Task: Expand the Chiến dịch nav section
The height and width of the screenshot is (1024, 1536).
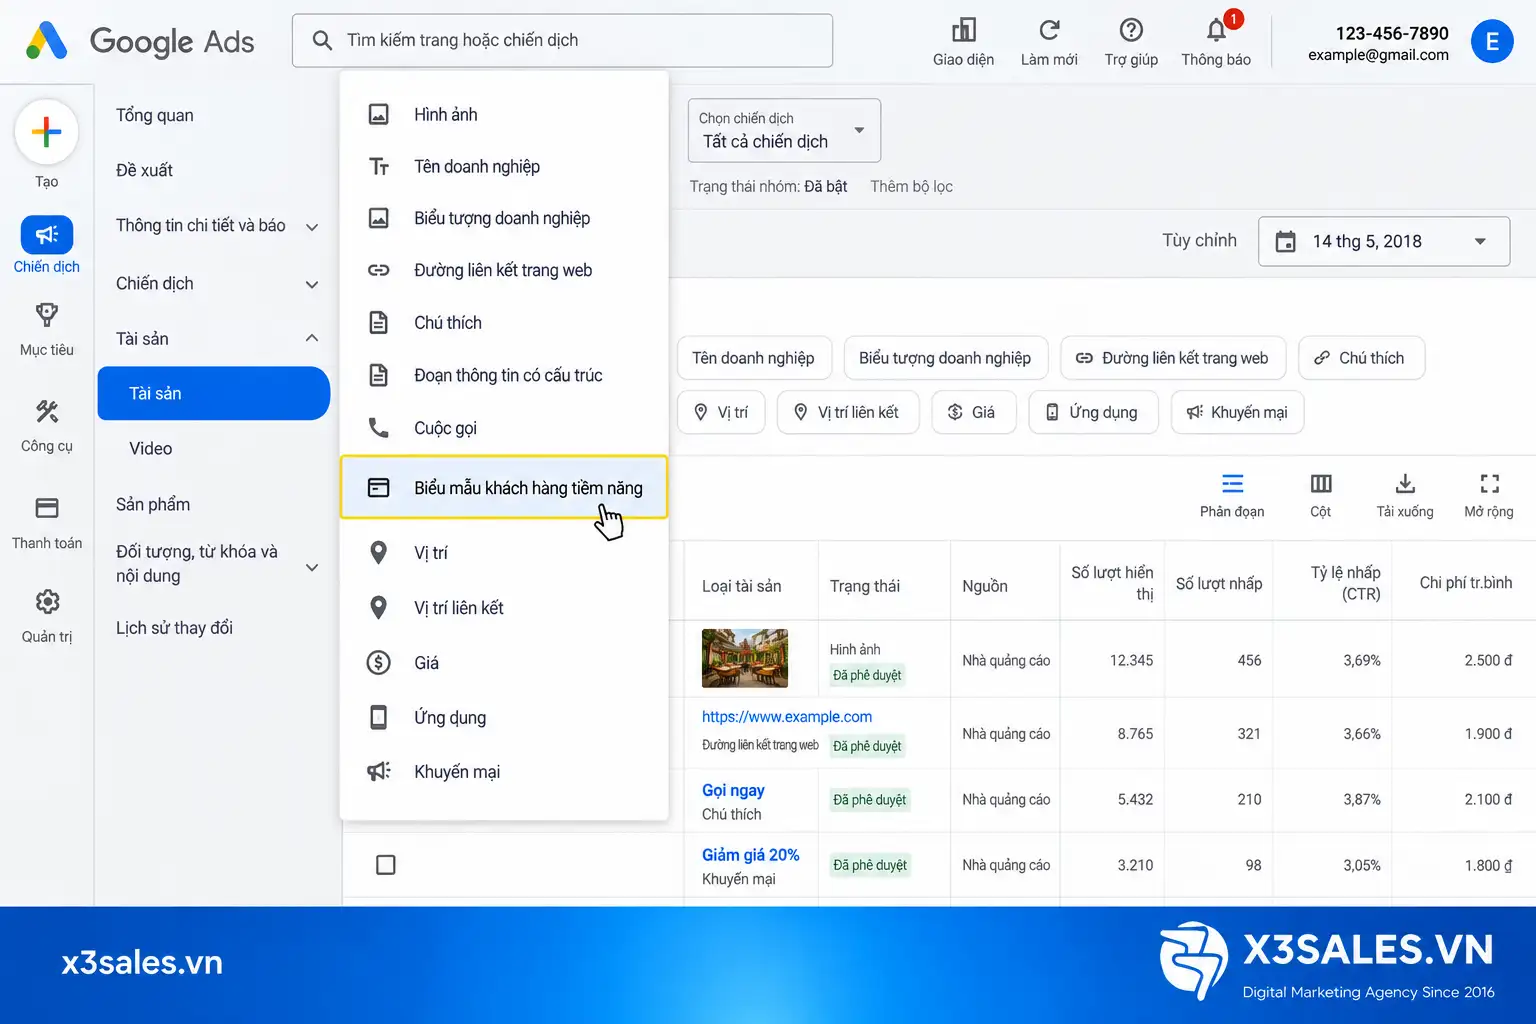Action: [312, 285]
